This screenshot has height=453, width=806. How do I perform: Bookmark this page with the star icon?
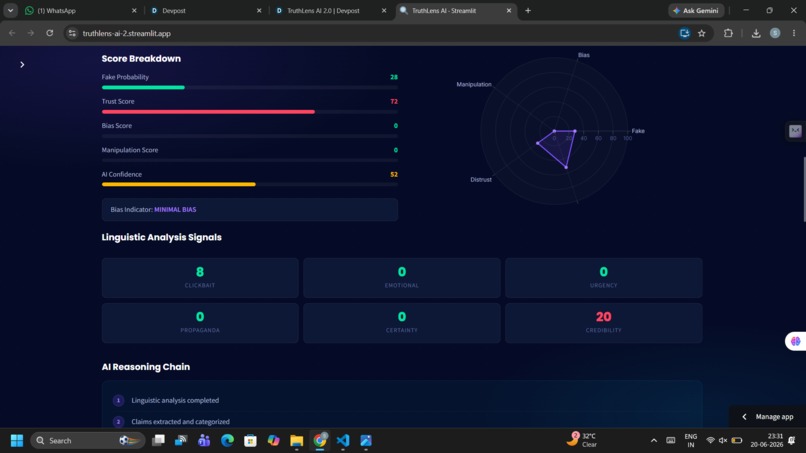(x=702, y=33)
